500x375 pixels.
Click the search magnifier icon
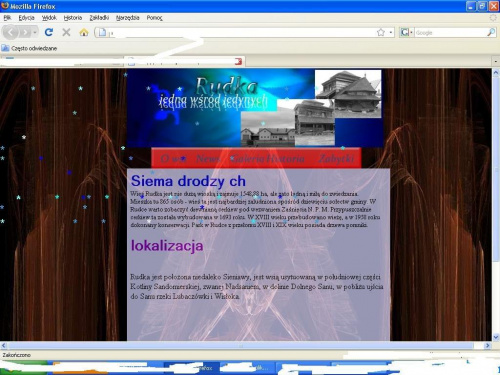pyautogui.click(x=491, y=32)
